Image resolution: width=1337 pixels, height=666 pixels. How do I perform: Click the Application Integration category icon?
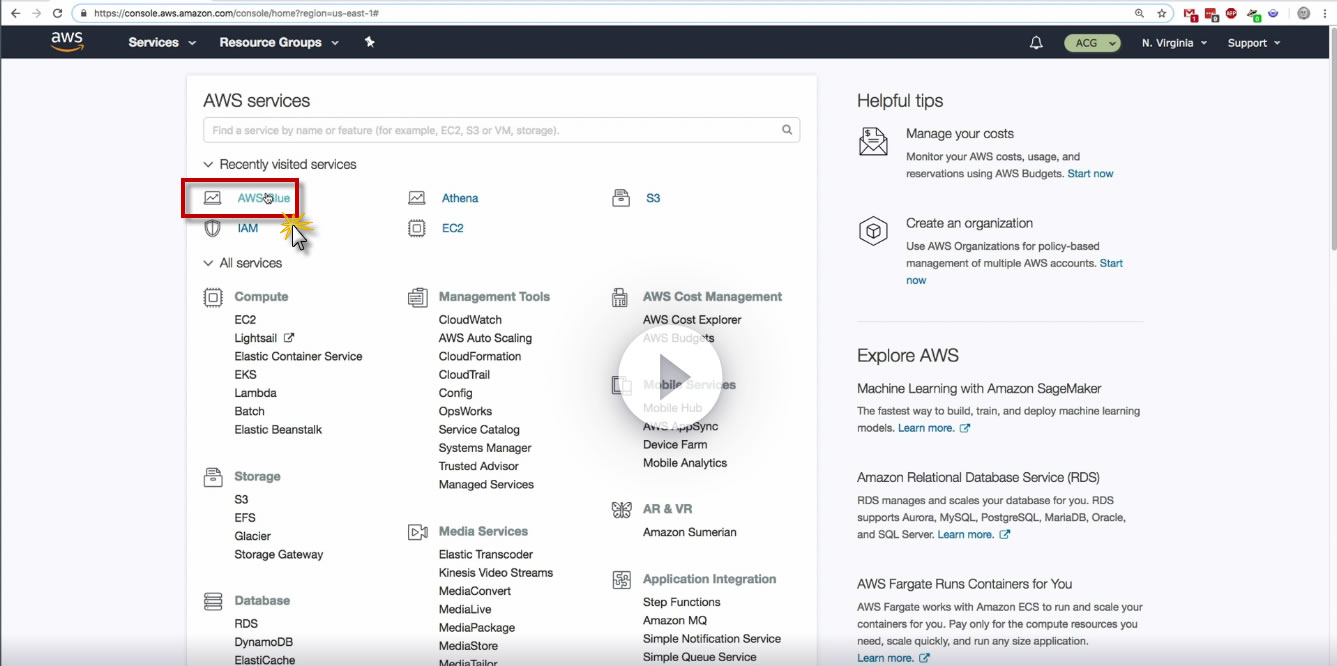click(x=622, y=580)
